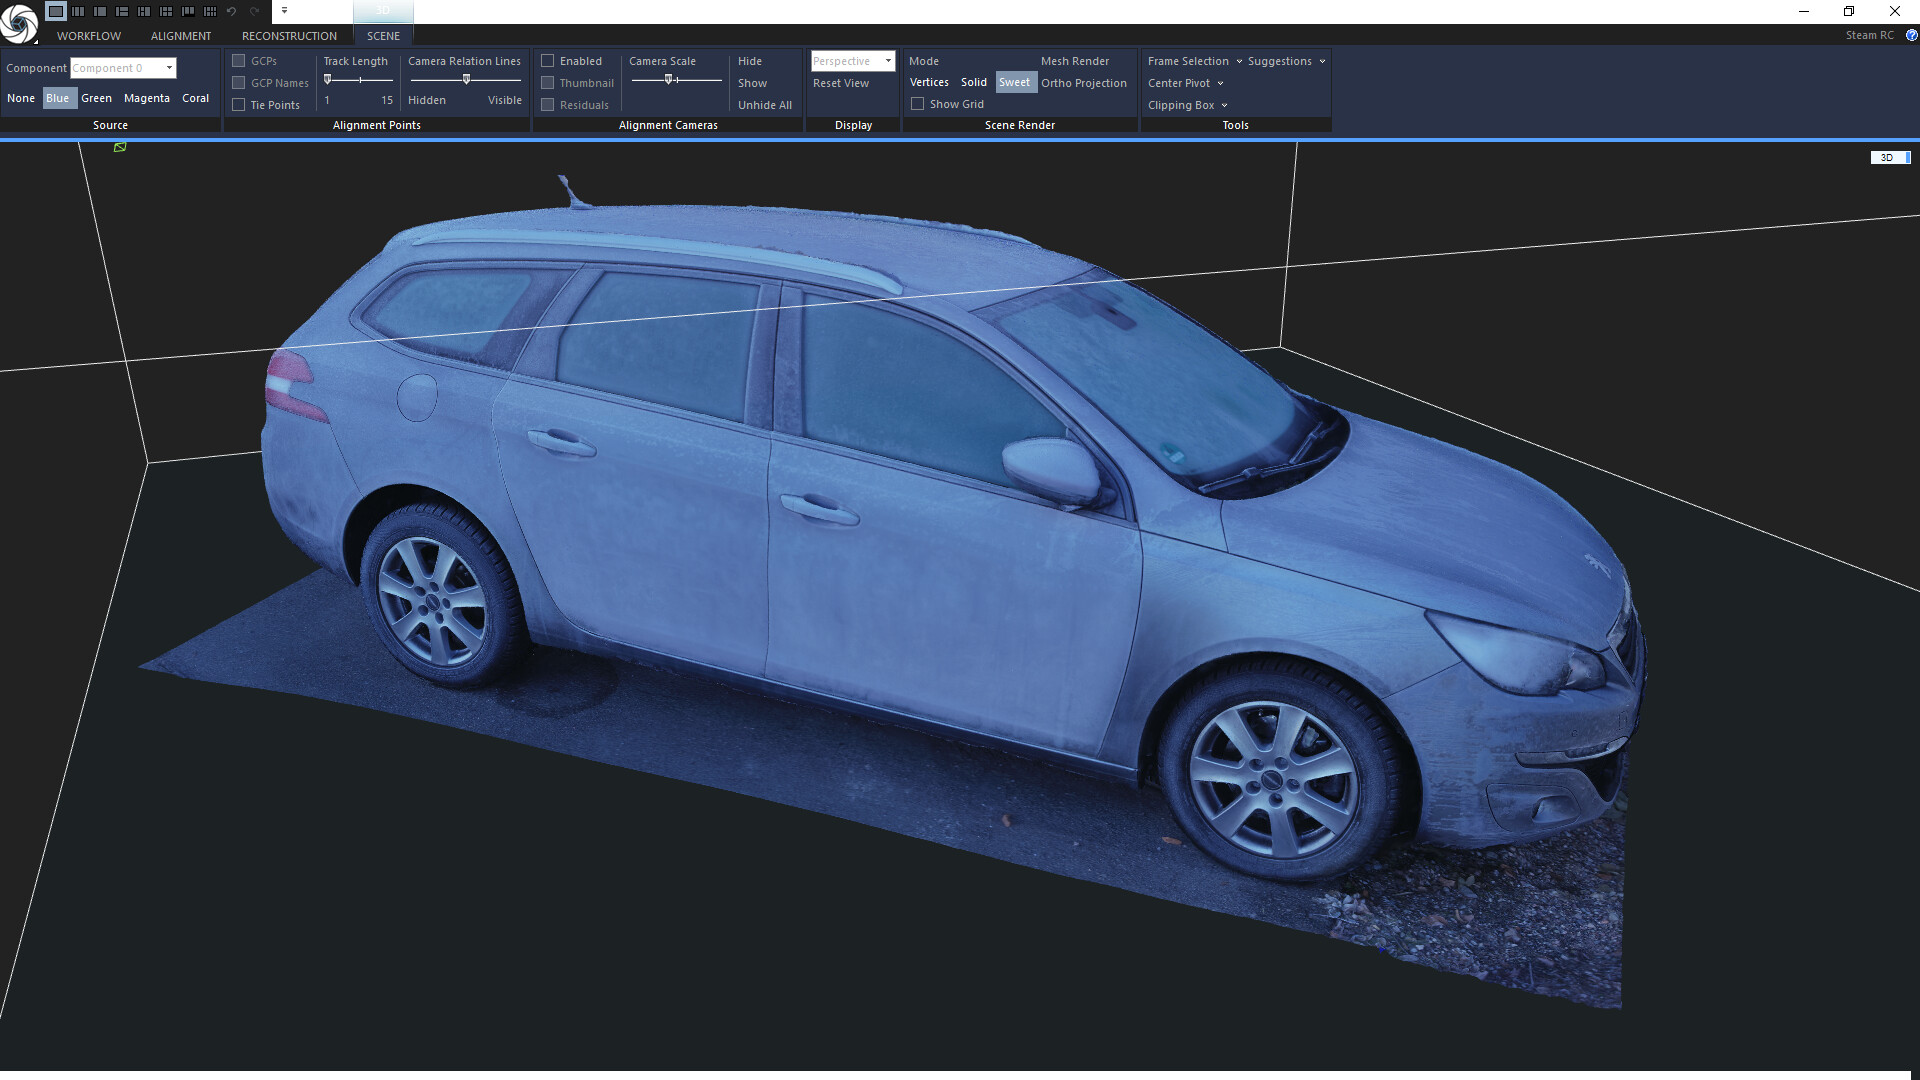Check the alignment cameras Enabled box

coord(548,61)
